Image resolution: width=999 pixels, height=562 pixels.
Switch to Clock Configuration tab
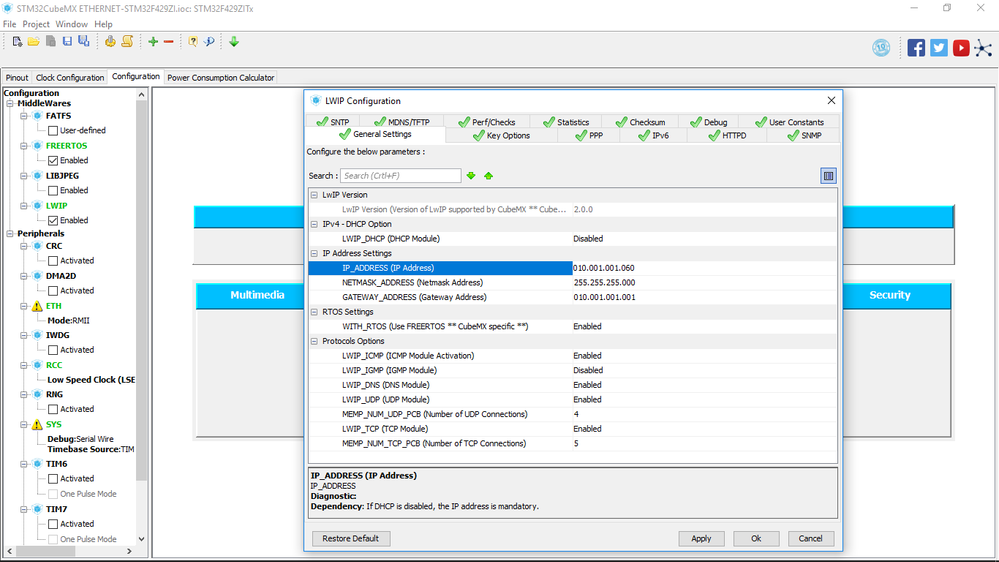coord(70,78)
